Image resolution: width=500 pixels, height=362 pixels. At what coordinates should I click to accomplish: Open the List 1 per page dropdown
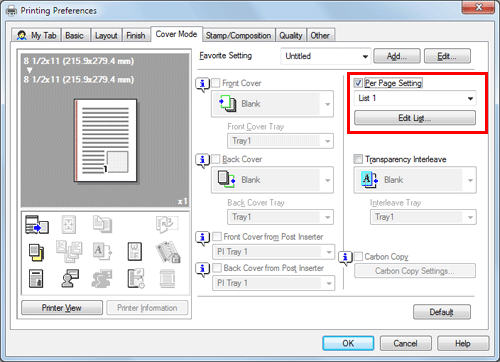coord(415,98)
